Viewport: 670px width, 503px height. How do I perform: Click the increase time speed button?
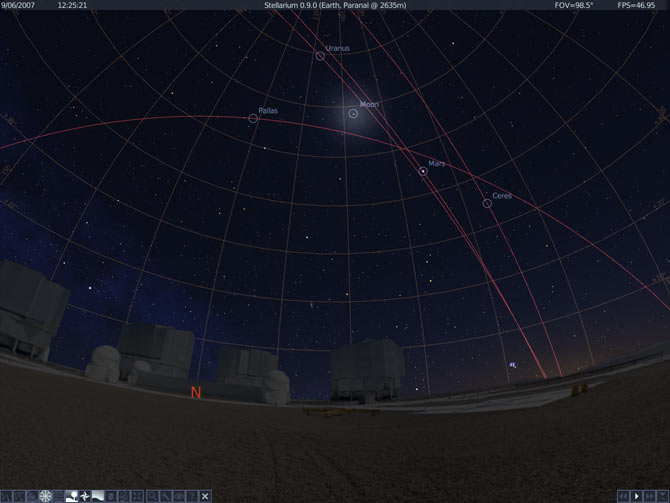point(650,496)
